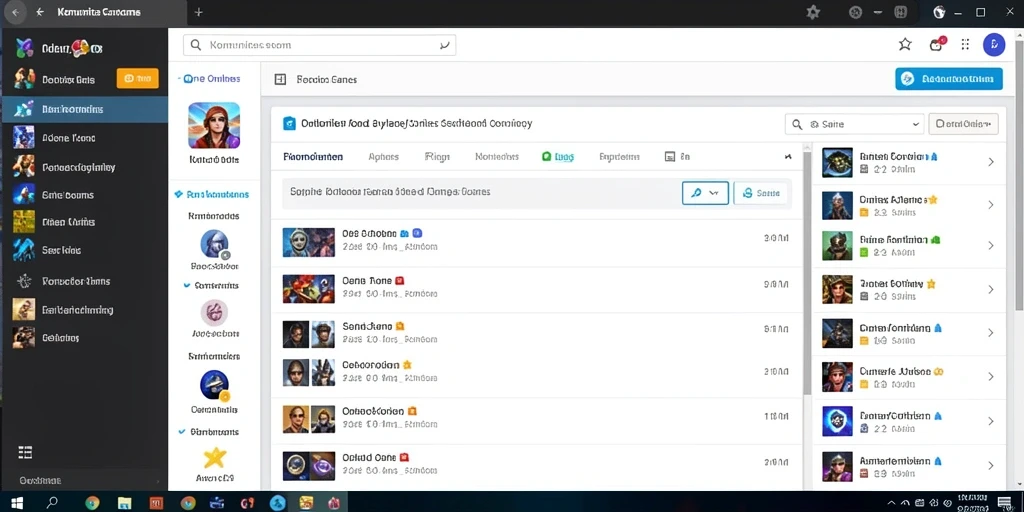The width and height of the screenshot is (1024, 512).
Task: Open the "Saite" search dropdown arrow
Action: (914, 124)
